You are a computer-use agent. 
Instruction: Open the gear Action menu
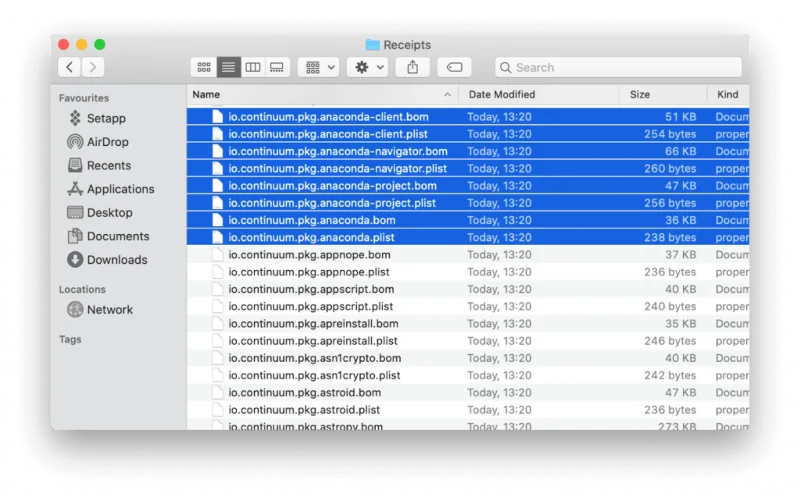[x=369, y=67]
